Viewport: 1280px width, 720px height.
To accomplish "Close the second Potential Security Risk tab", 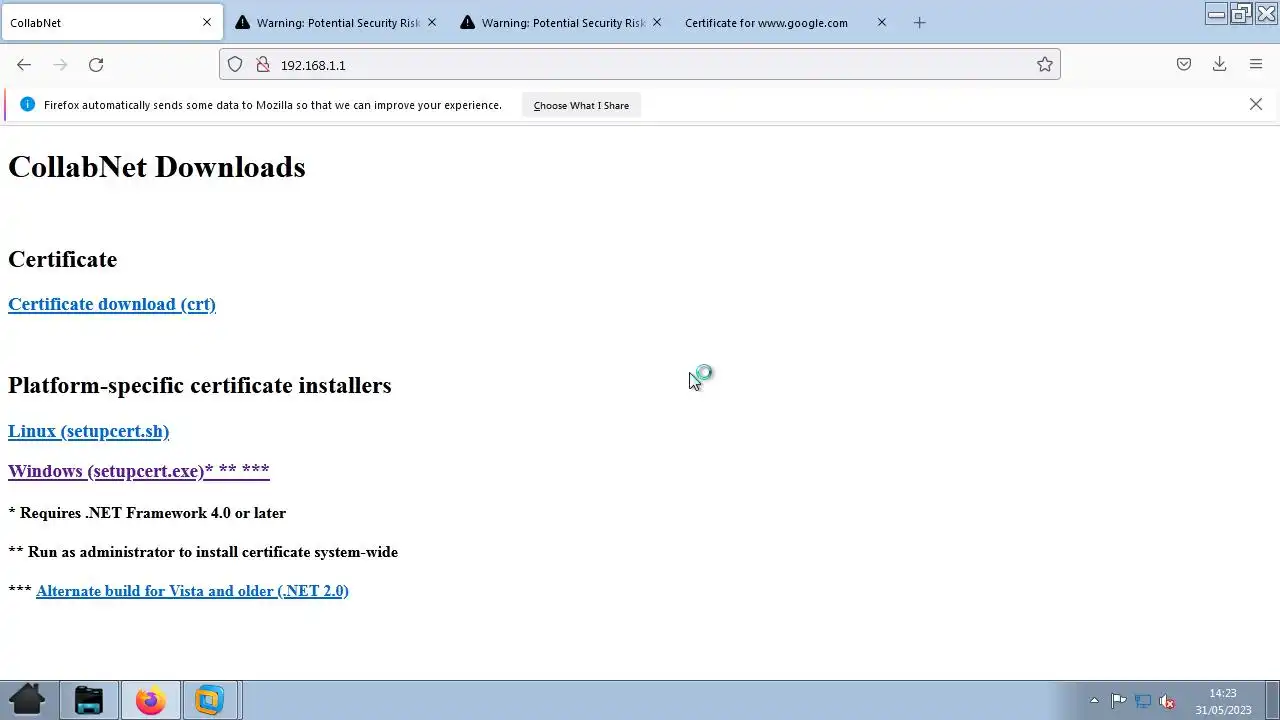I will tap(657, 22).
